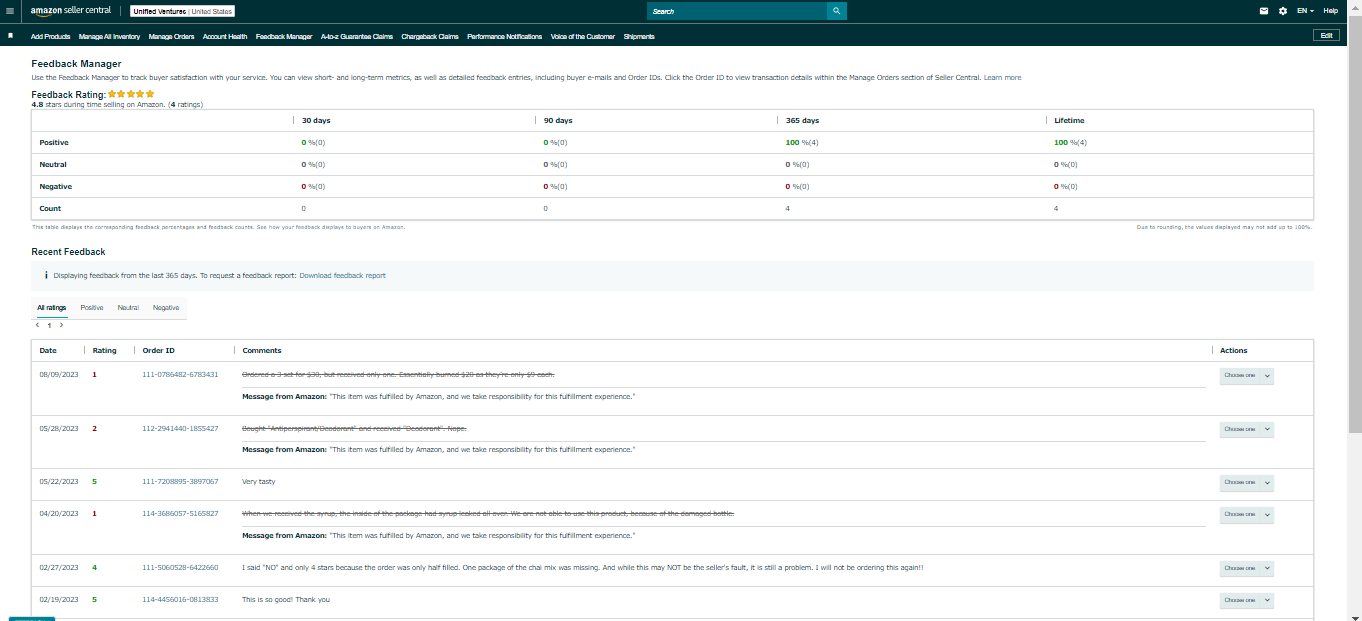Open Shipments menu item
The image size is (1362, 621).
(x=639, y=36)
